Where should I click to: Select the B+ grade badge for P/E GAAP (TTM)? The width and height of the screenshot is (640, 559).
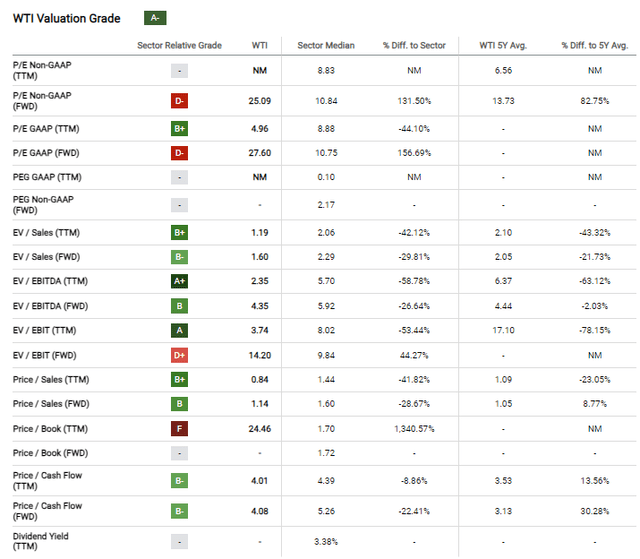tap(180, 127)
